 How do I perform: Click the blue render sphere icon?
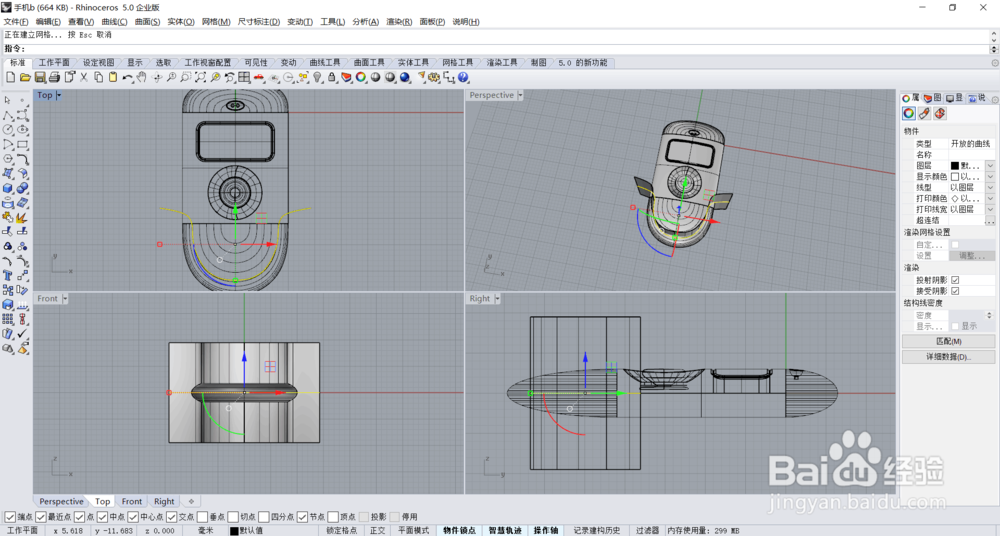point(405,77)
